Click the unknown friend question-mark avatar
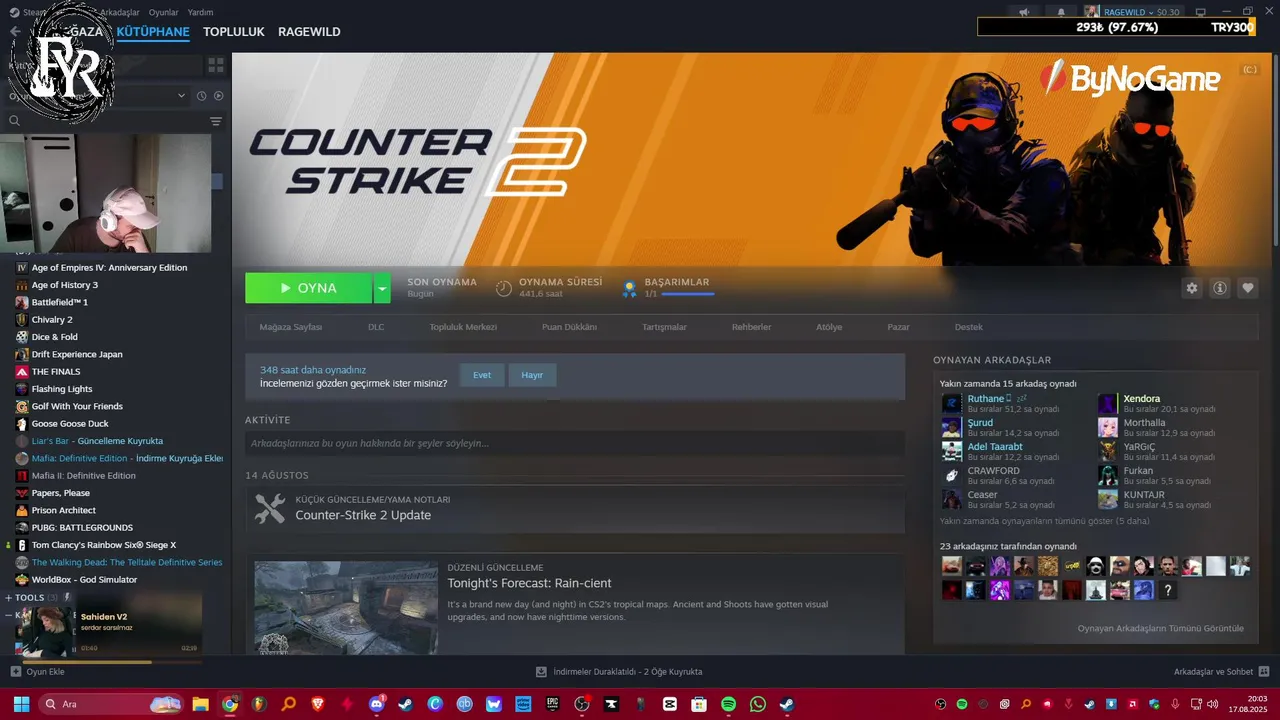The height and width of the screenshot is (720, 1280). click(x=1167, y=590)
